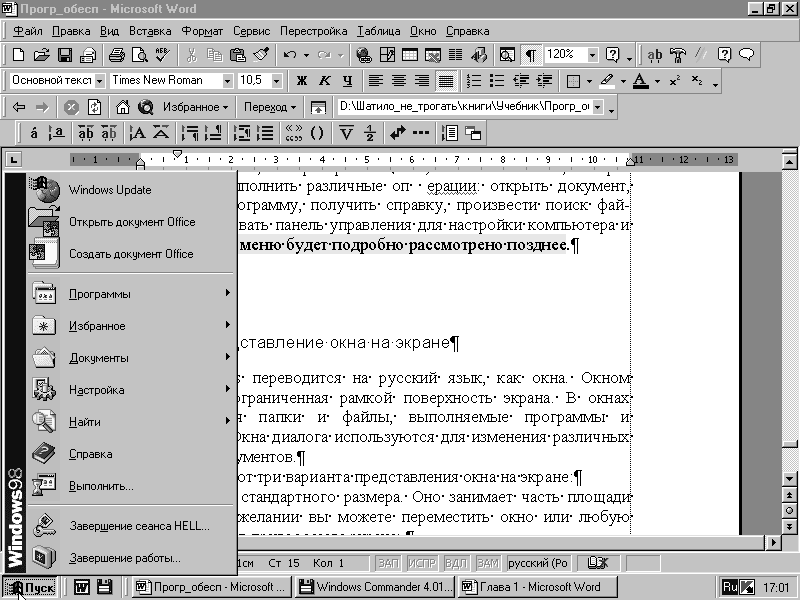The width and height of the screenshot is (800, 600).
Task: Toggle italic formatting (К)
Action: coord(324,81)
